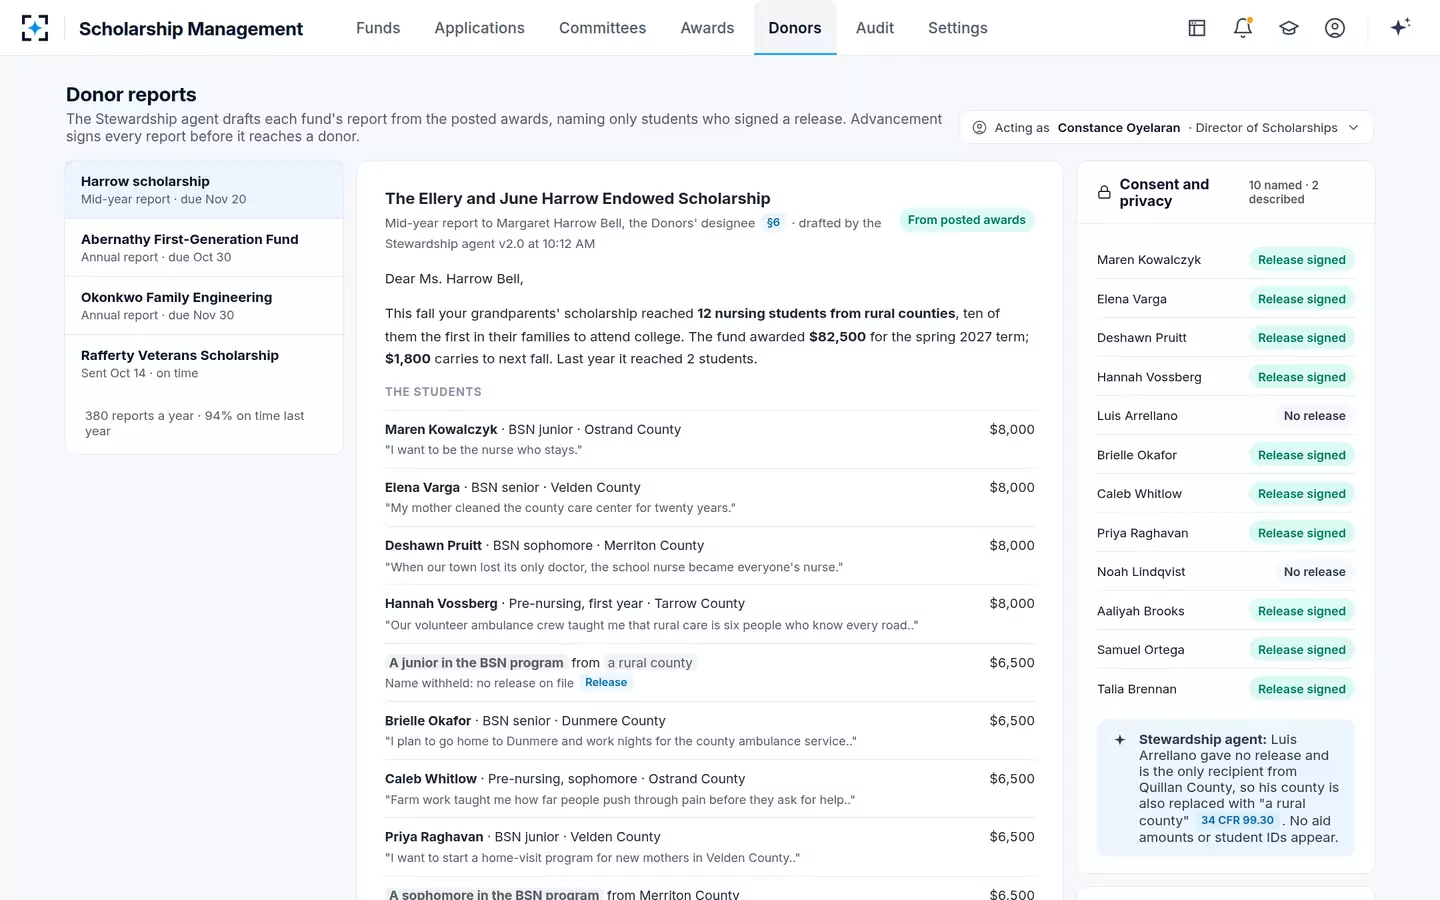Click the person icon next to Acting as

(979, 128)
